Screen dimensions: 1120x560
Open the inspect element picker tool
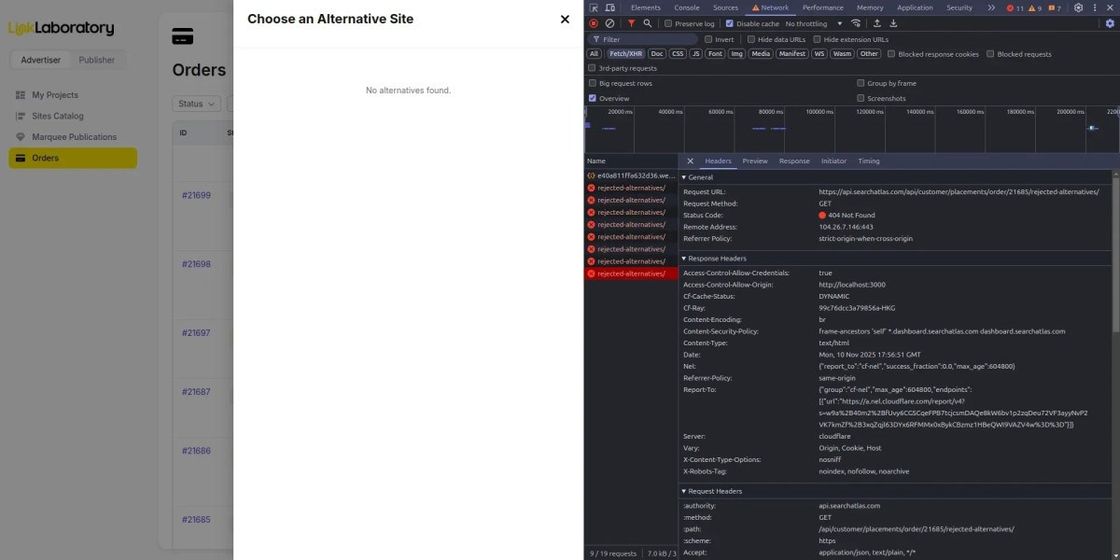click(593, 8)
